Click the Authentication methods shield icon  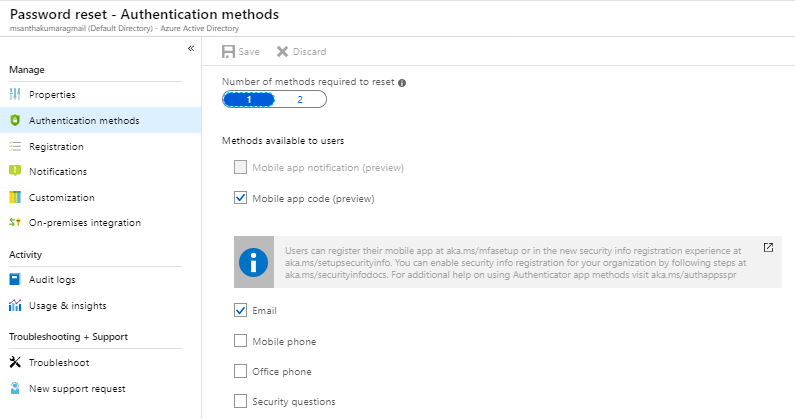coord(15,120)
